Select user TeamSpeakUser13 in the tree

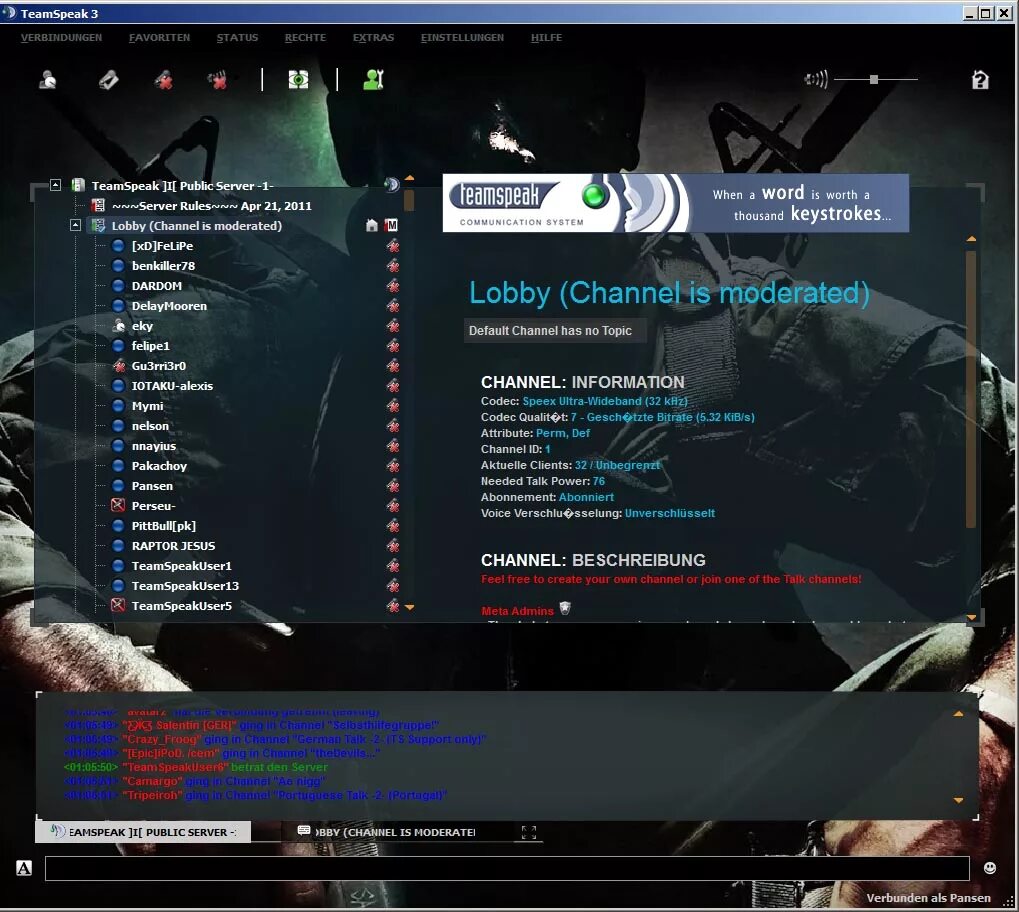click(185, 586)
